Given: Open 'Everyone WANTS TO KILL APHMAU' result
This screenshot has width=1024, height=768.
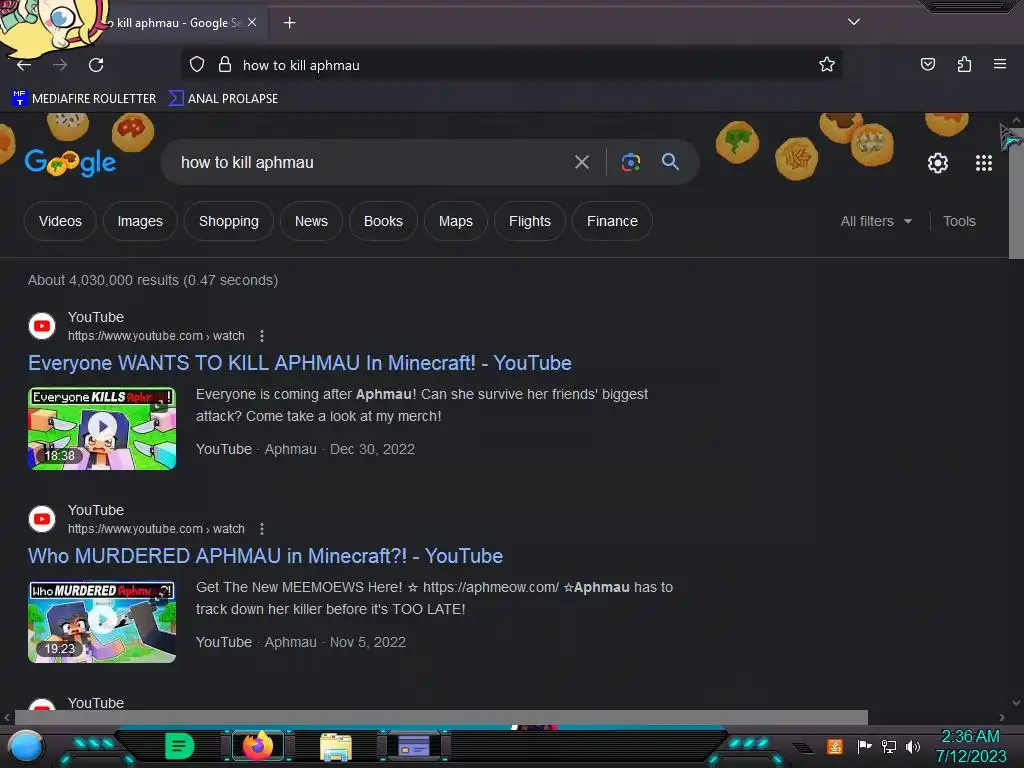Looking at the screenshot, I should point(300,363).
